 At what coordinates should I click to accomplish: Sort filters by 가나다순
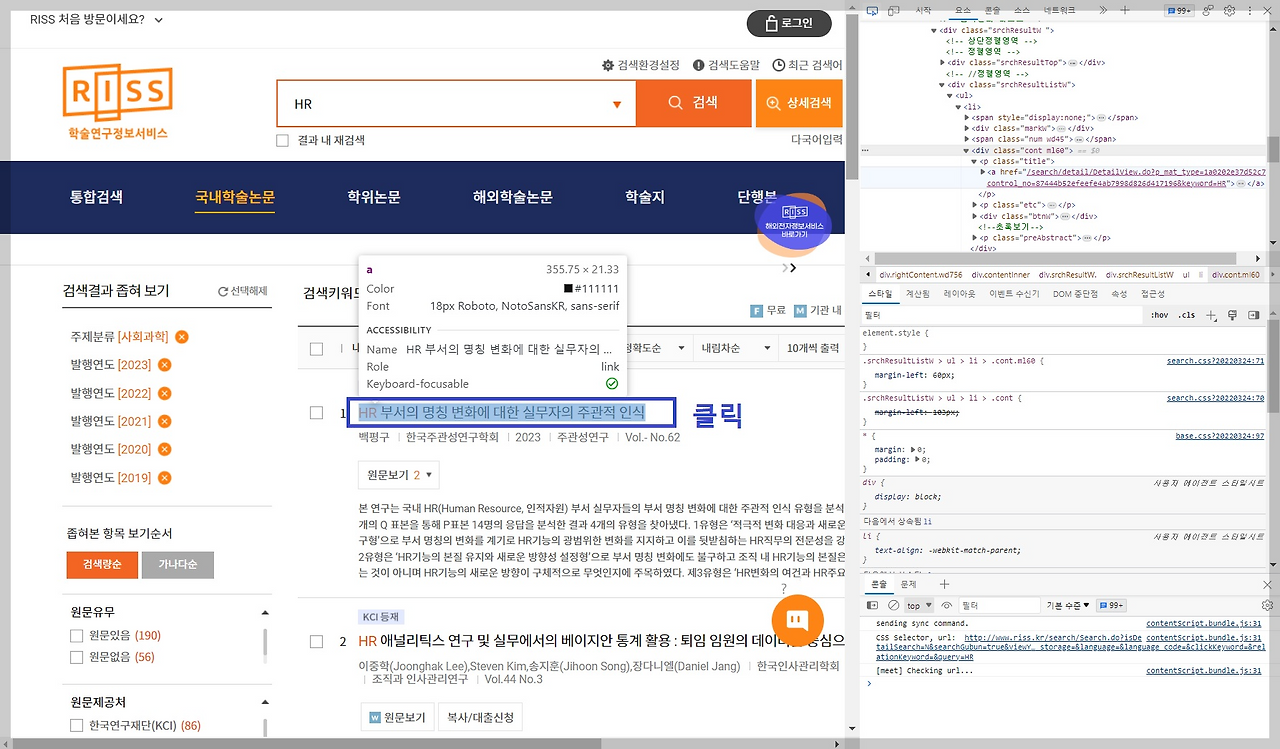[178, 565]
